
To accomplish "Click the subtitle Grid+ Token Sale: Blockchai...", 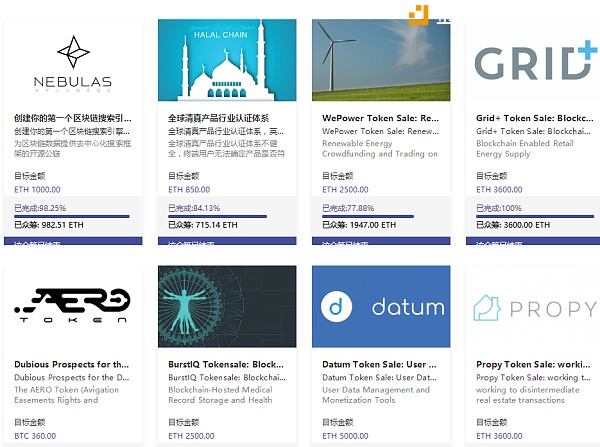I will [533, 131].
